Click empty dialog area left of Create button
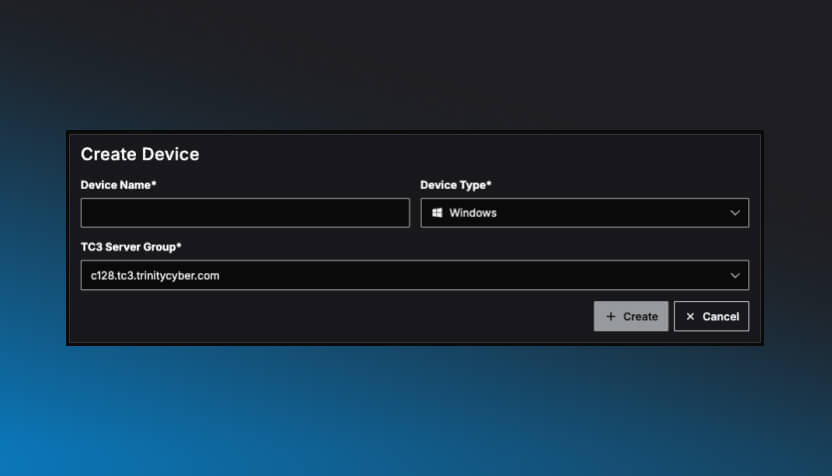 point(330,316)
